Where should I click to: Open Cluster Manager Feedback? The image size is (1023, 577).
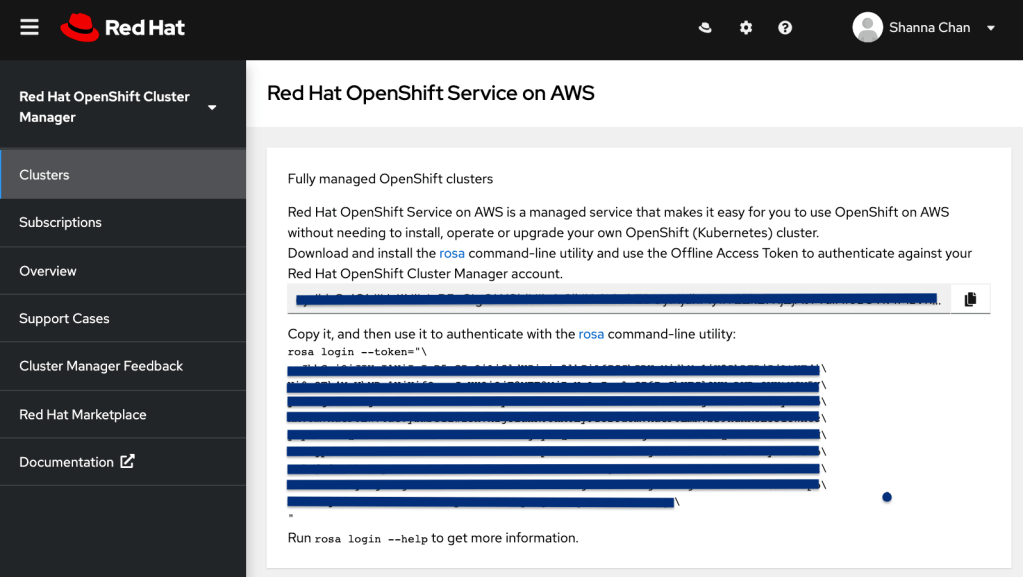101,366
